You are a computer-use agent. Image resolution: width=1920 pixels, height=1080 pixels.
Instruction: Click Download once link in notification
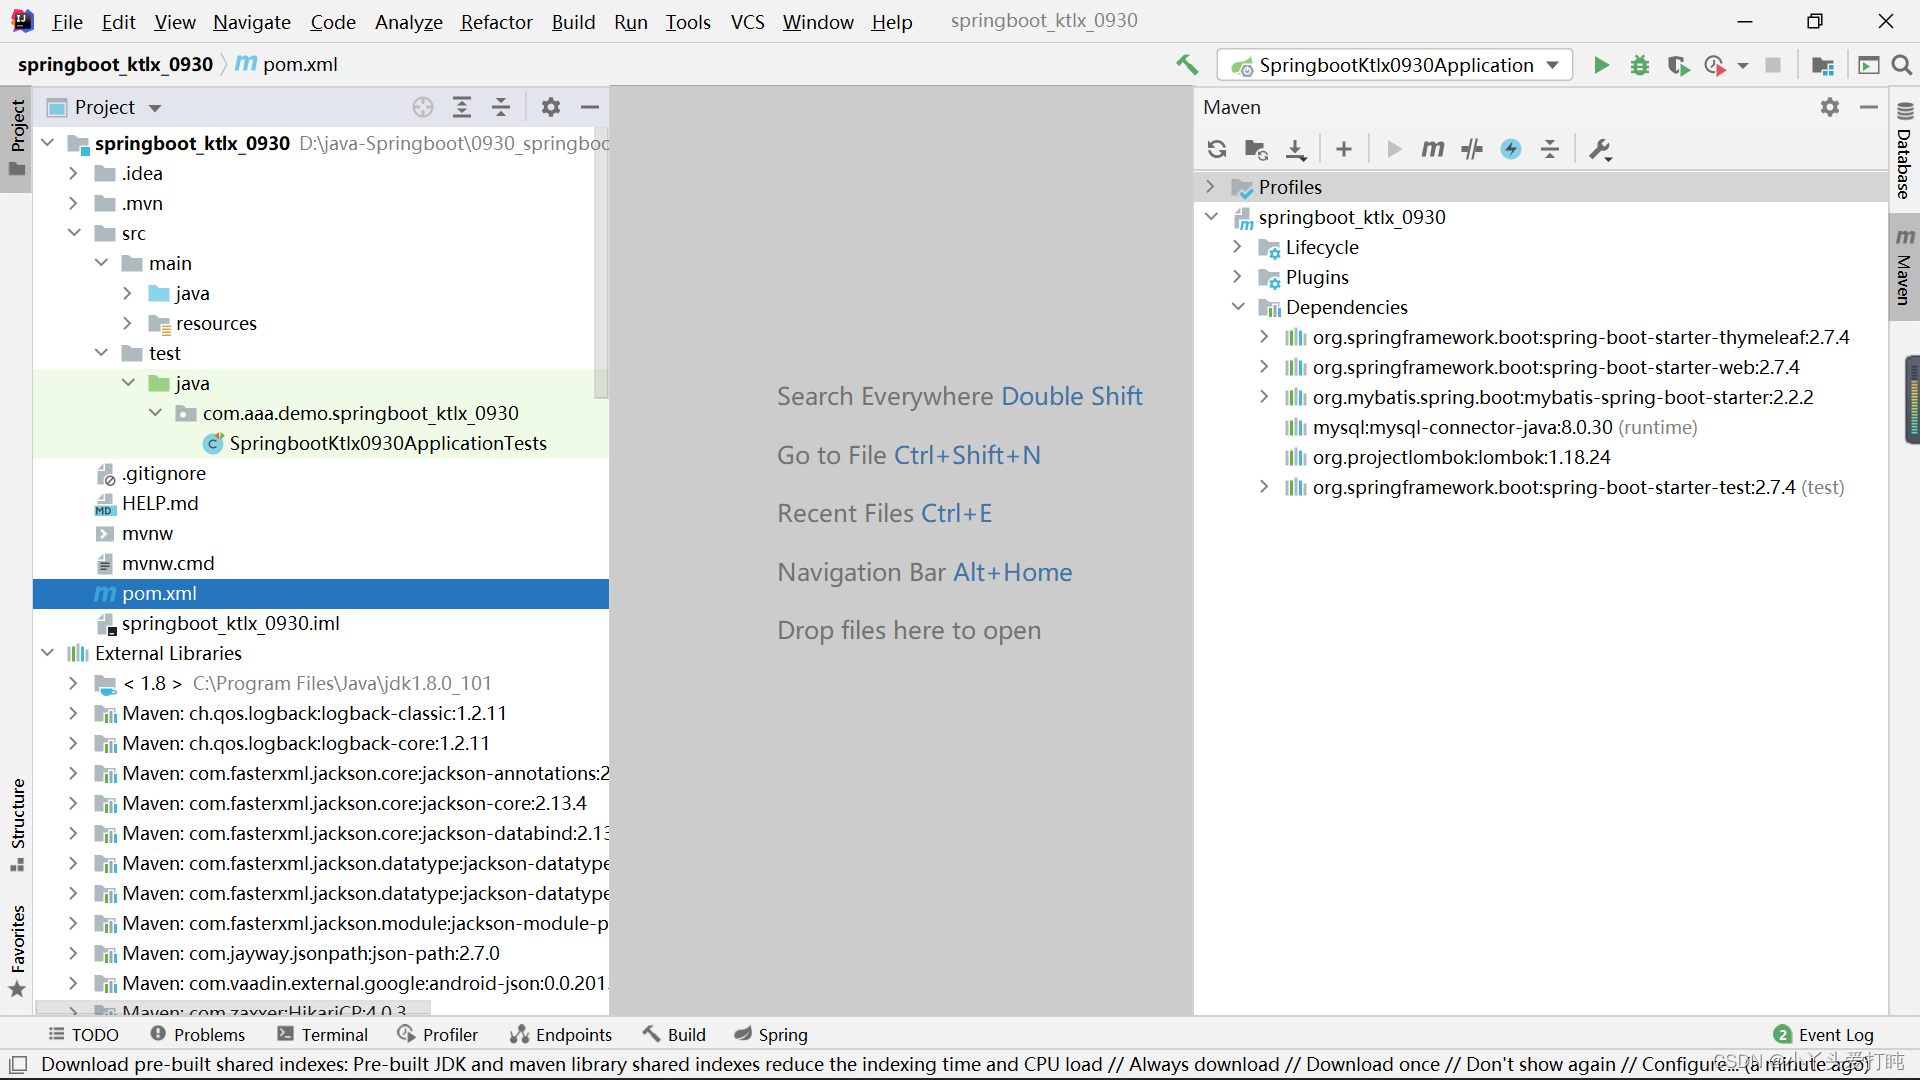(1373, 1064)
